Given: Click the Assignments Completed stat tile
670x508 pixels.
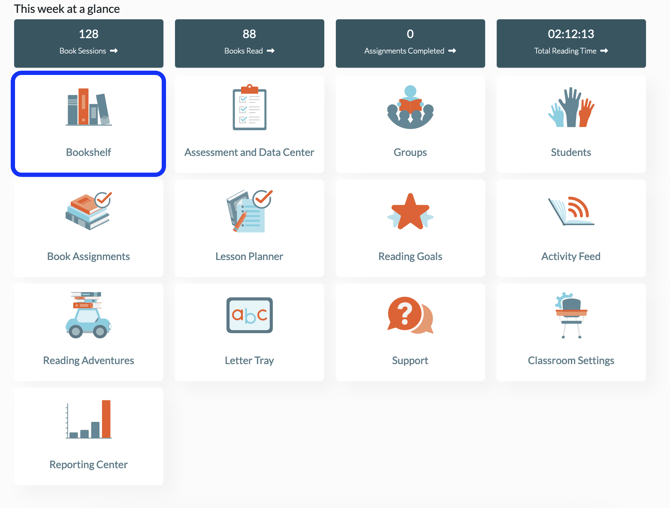Looking at the screenshot, I should click(410, 43).
